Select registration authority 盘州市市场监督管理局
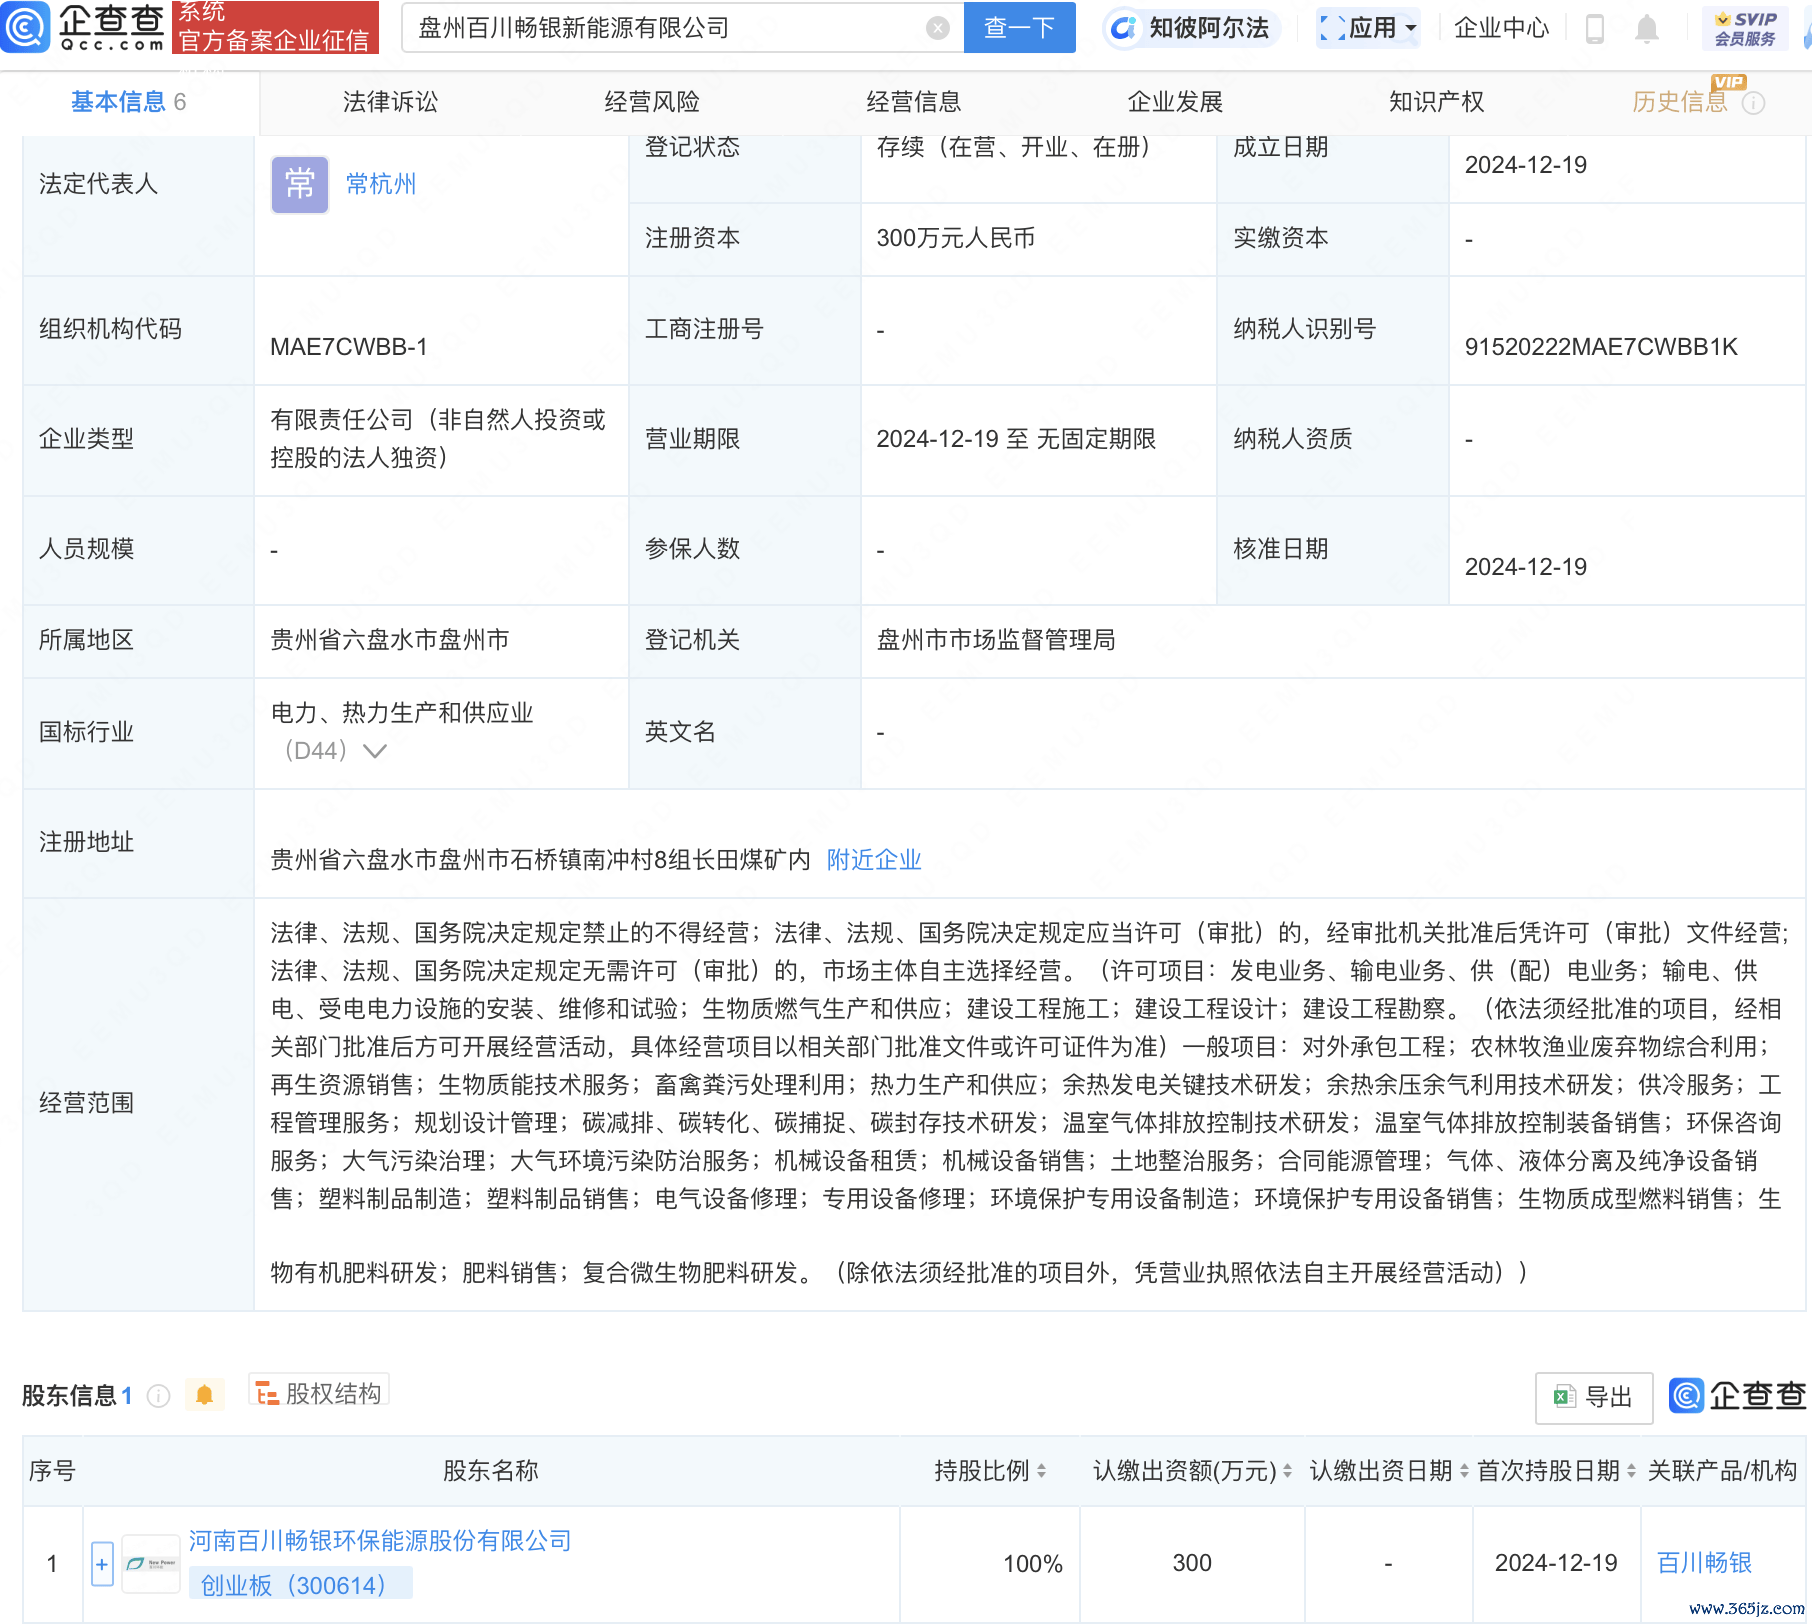This screenshot has width=1812, height=1624. (x=996, y=640)
